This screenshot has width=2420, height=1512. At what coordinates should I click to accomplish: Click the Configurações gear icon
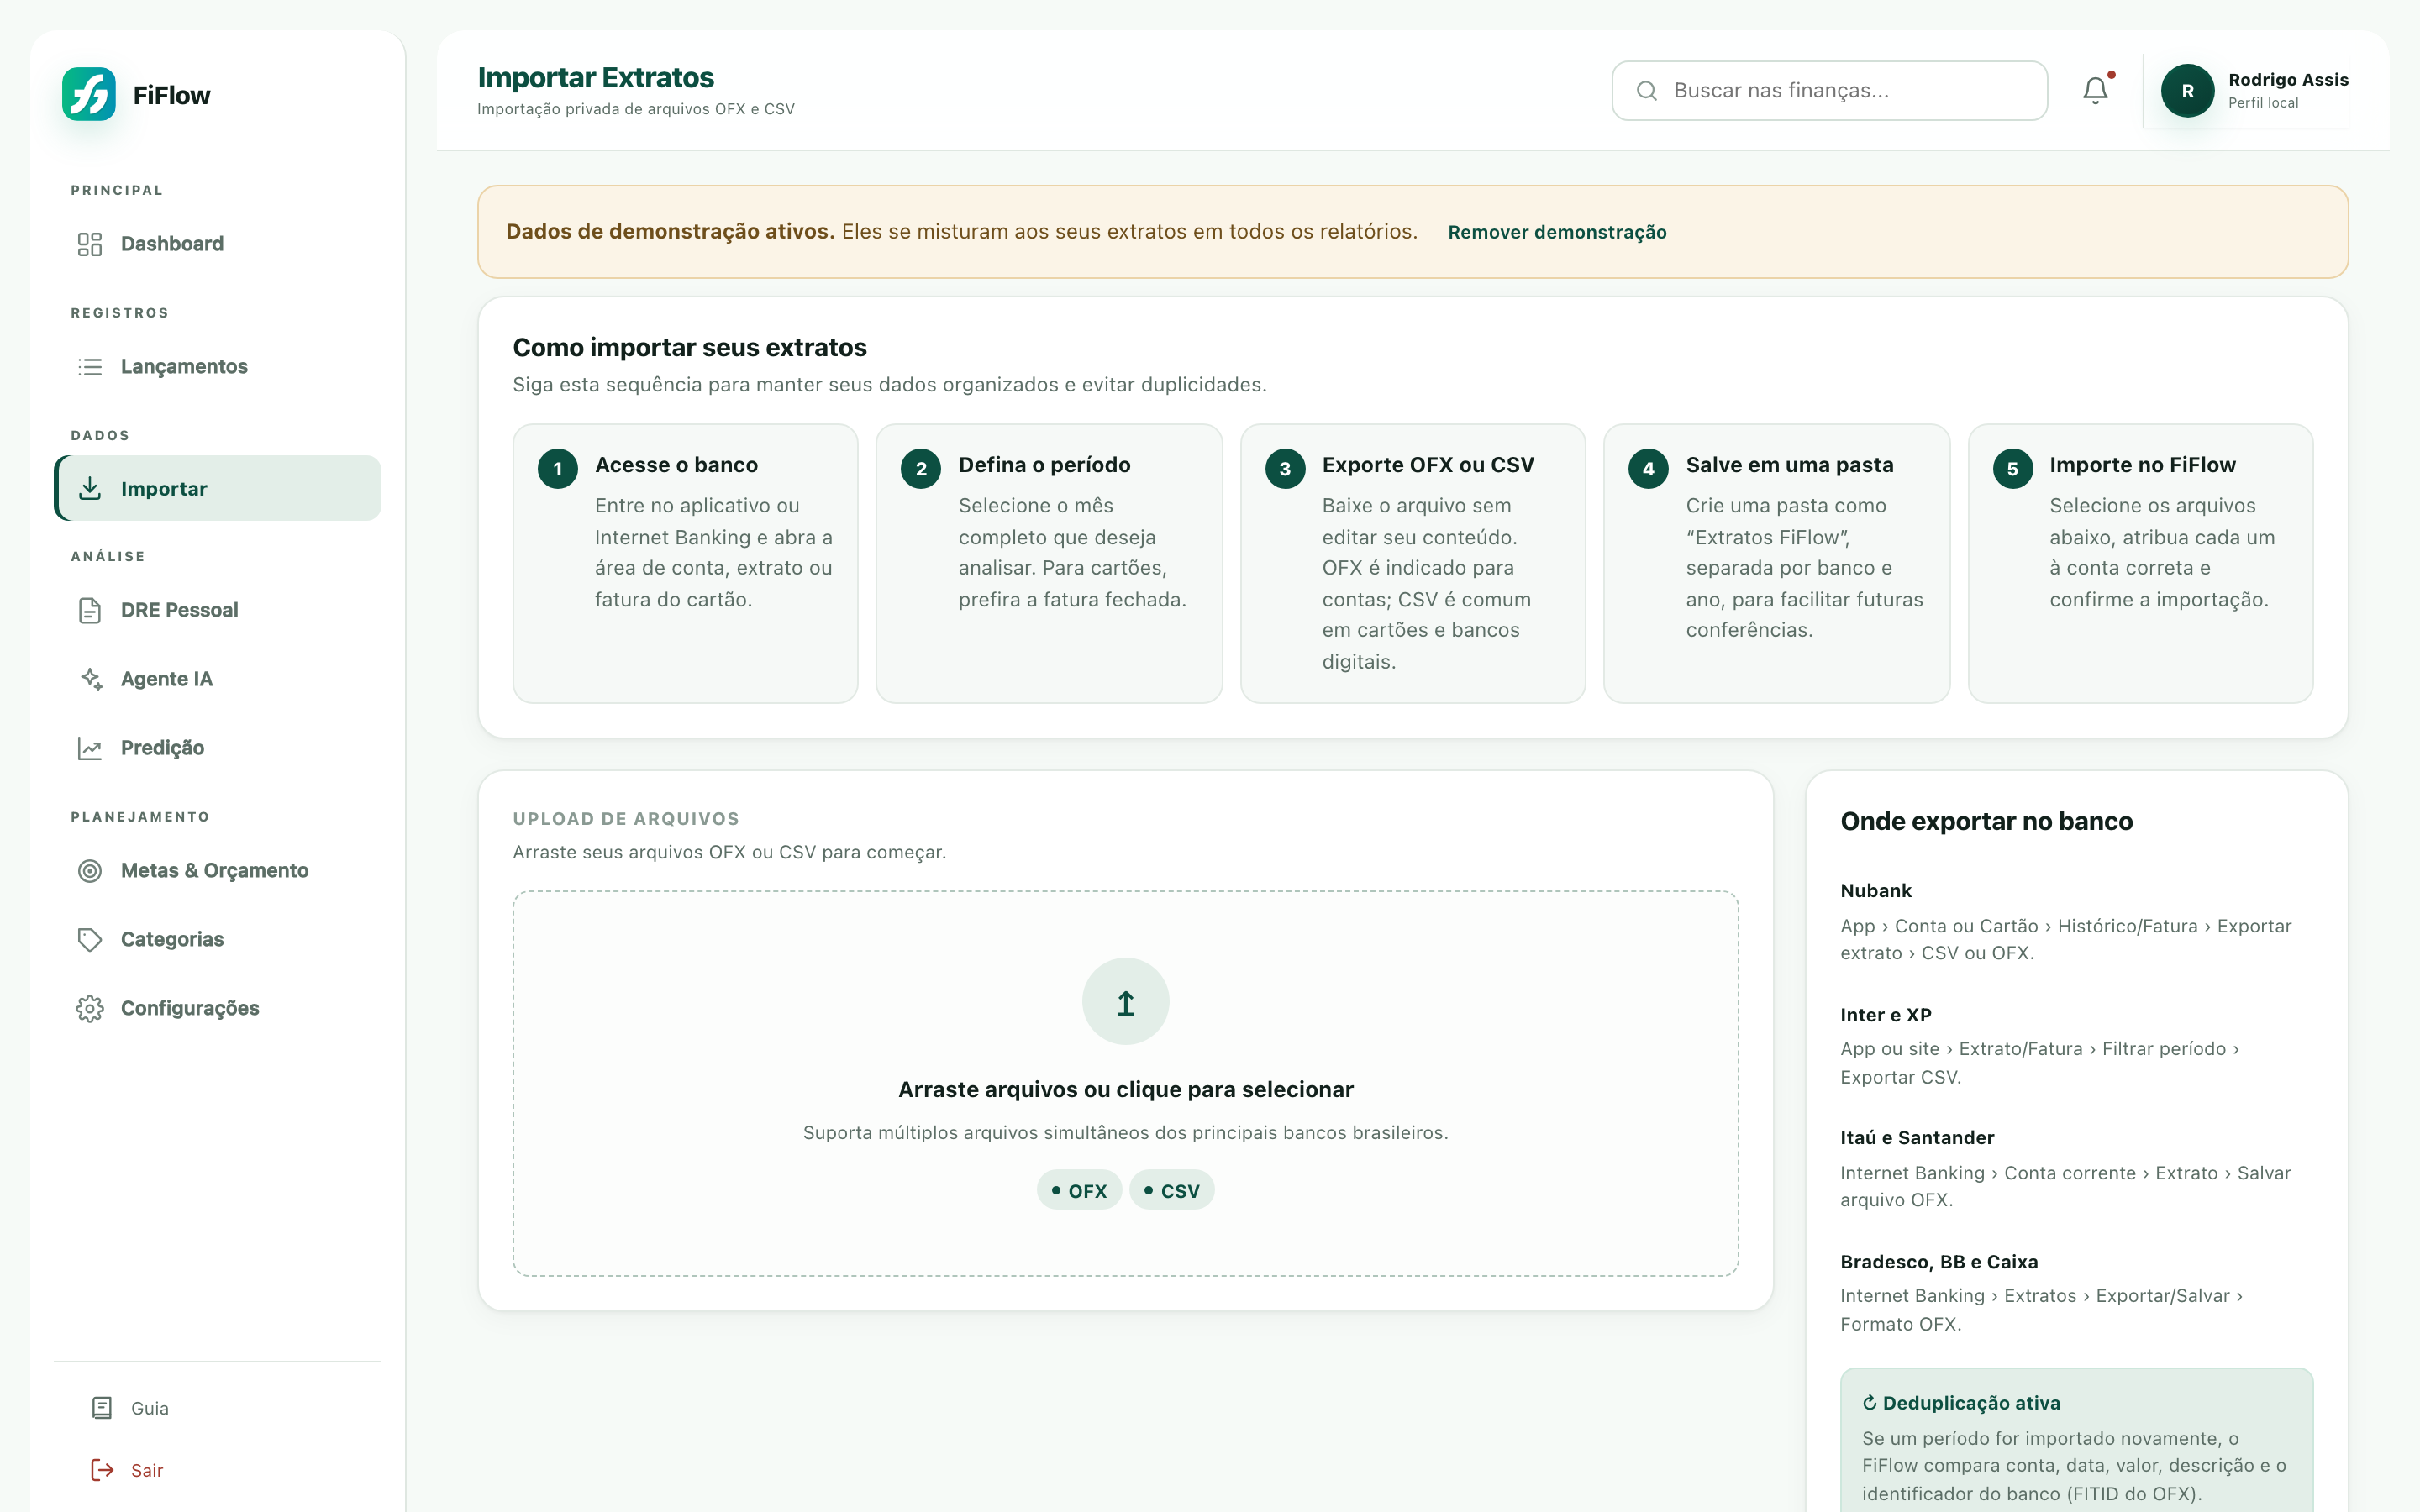click(90, 1009)
